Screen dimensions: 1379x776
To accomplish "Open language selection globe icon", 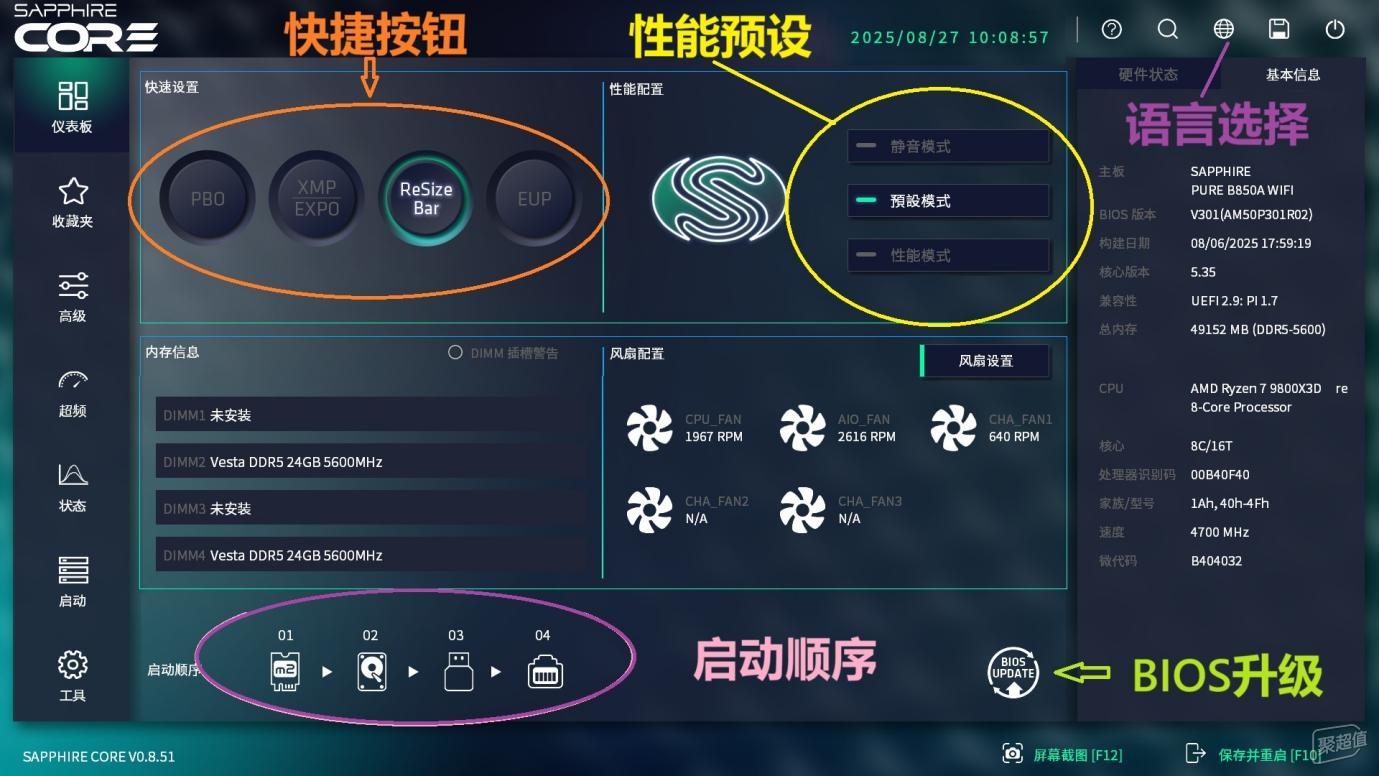I will [x=1223, y=29].
